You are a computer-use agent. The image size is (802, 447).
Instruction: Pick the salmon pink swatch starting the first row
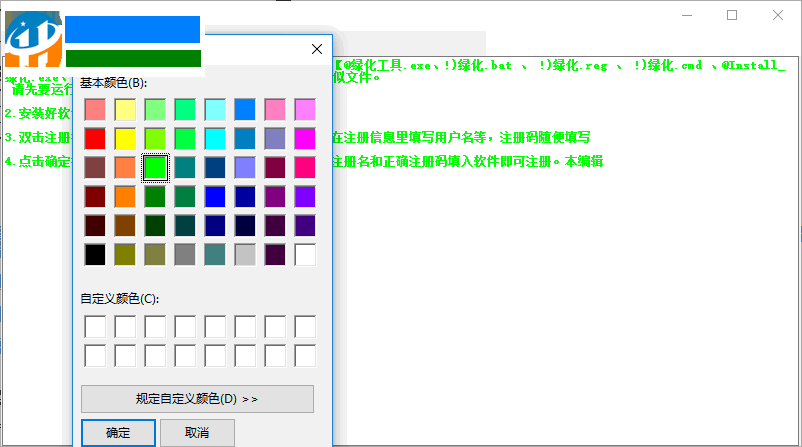(95, 110)
